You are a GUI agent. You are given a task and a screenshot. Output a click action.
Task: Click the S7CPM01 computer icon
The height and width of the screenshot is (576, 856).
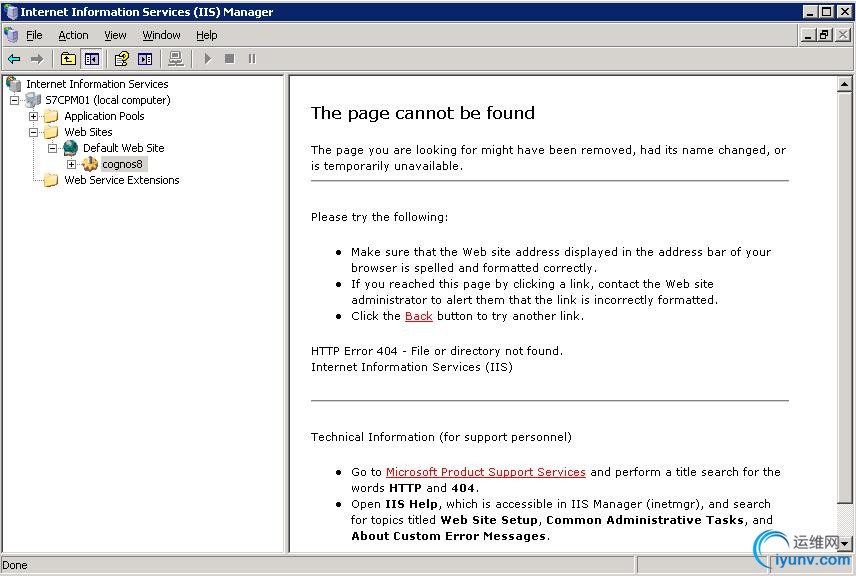click(33, 100)
